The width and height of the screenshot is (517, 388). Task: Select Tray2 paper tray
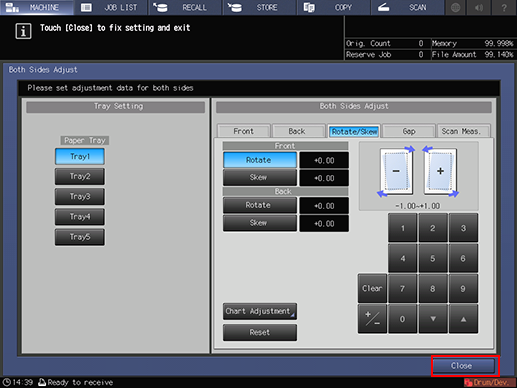[80, 176]
